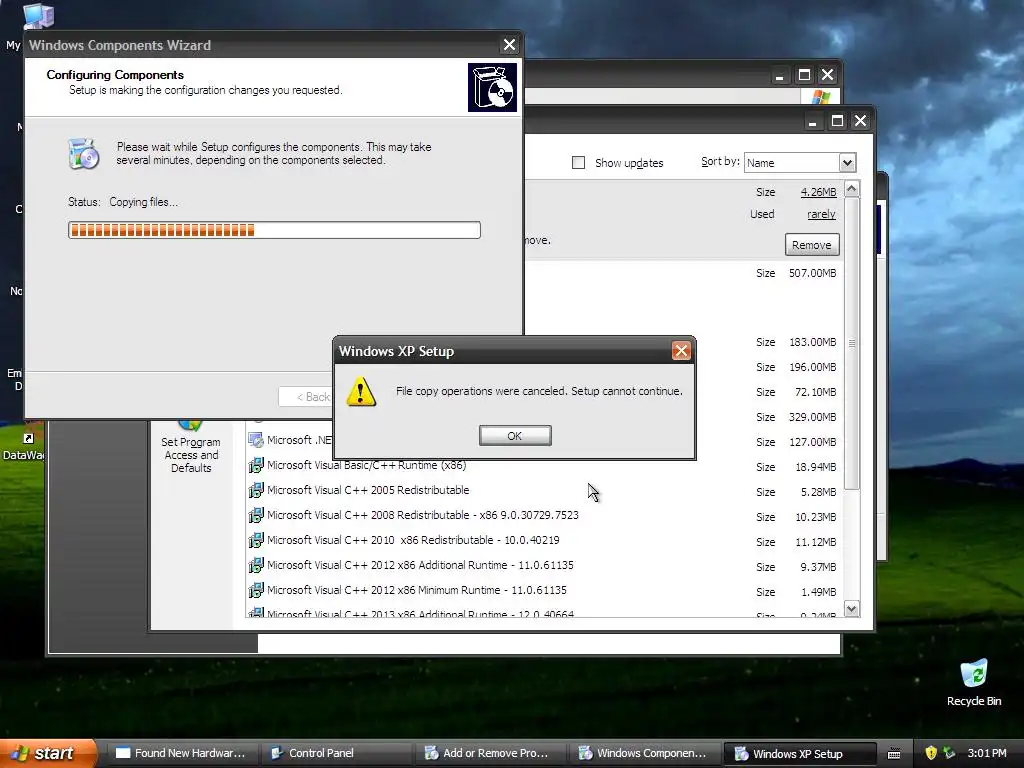Viewport: 1024px width, 768px height.
Task: Toggle the Show updates checkbox
Action: coord(578,163)
